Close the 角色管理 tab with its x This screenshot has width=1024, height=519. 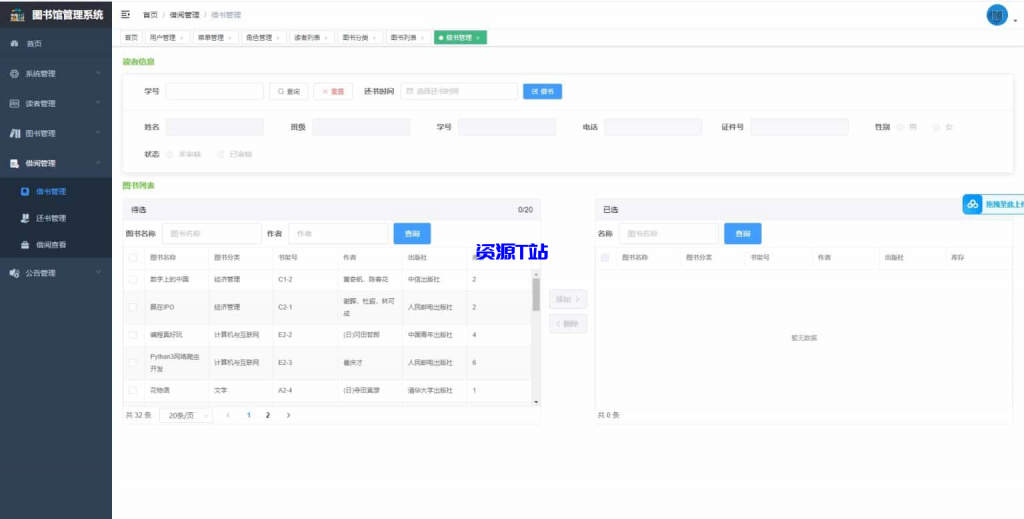[277, 38]
